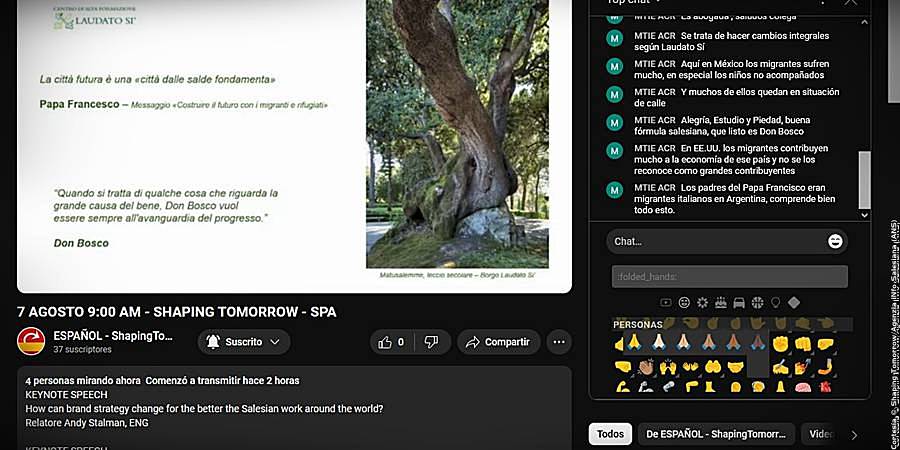Dislike the video with thumbs down
Screen dimensions: 900x450
(x=432, y=342)
